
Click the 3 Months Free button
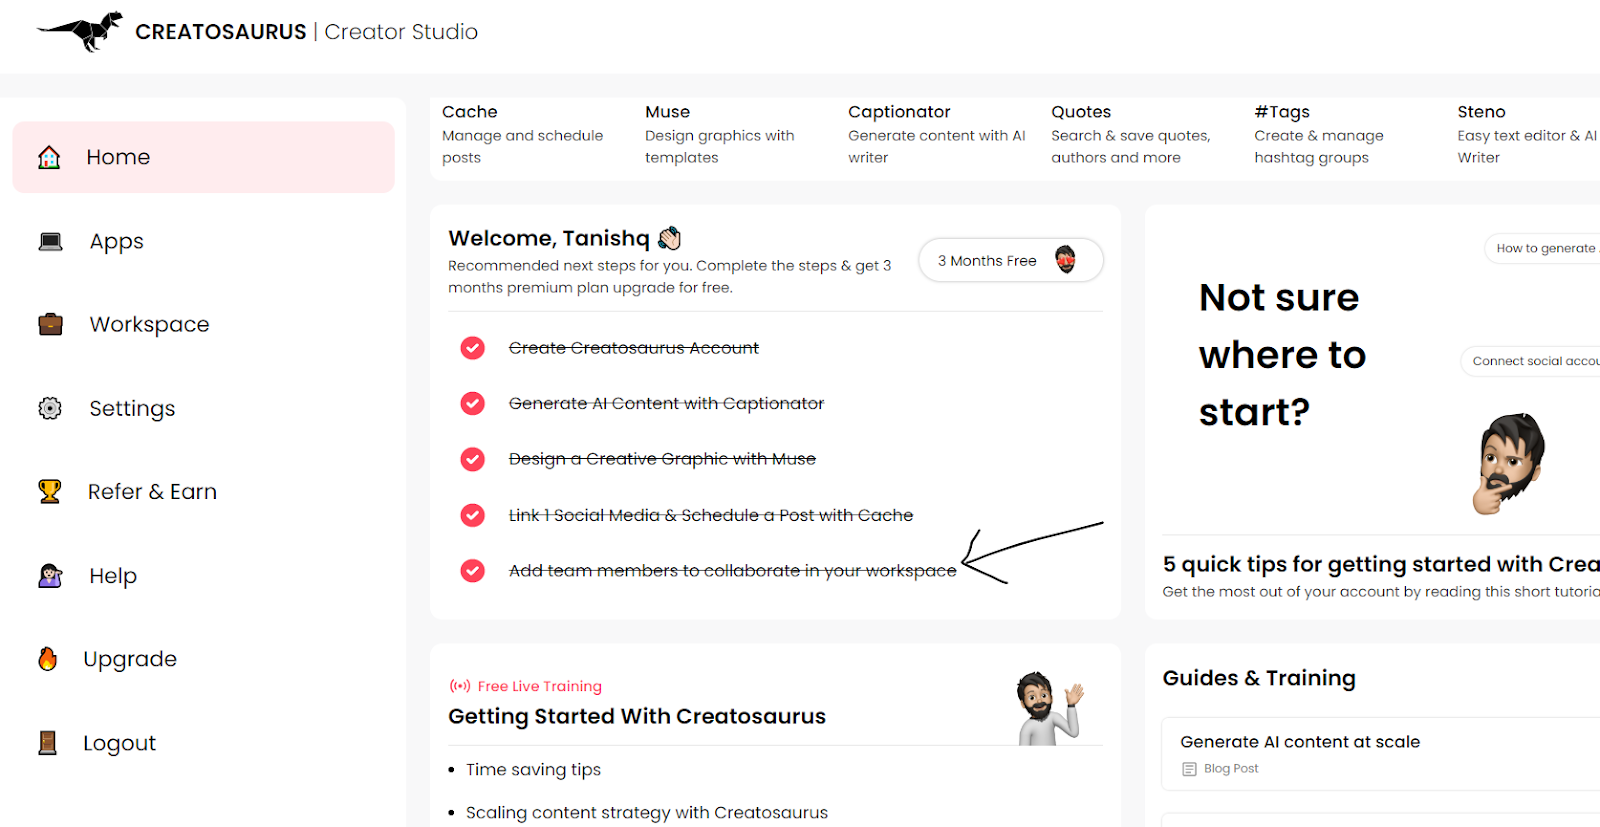pyautogui.click(x=1011, y=260)
